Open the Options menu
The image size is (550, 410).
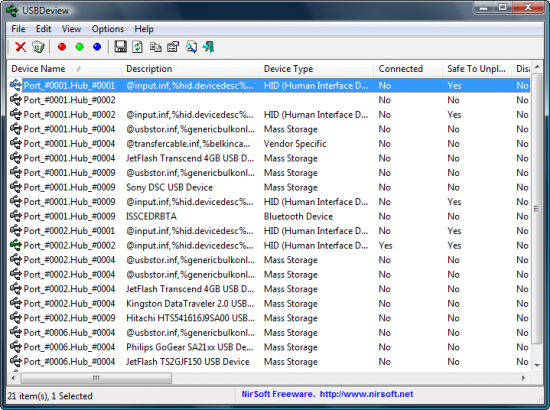108,29
